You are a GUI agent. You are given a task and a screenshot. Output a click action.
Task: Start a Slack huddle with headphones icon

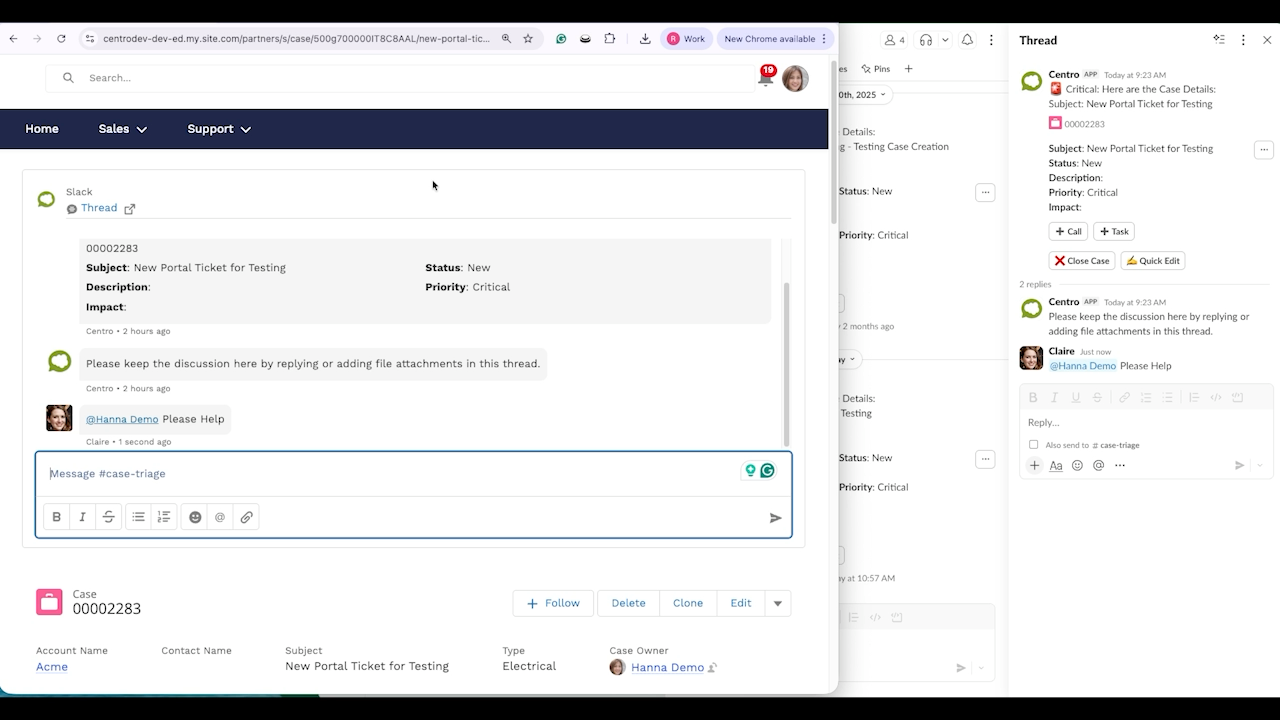tap(926, 40)
